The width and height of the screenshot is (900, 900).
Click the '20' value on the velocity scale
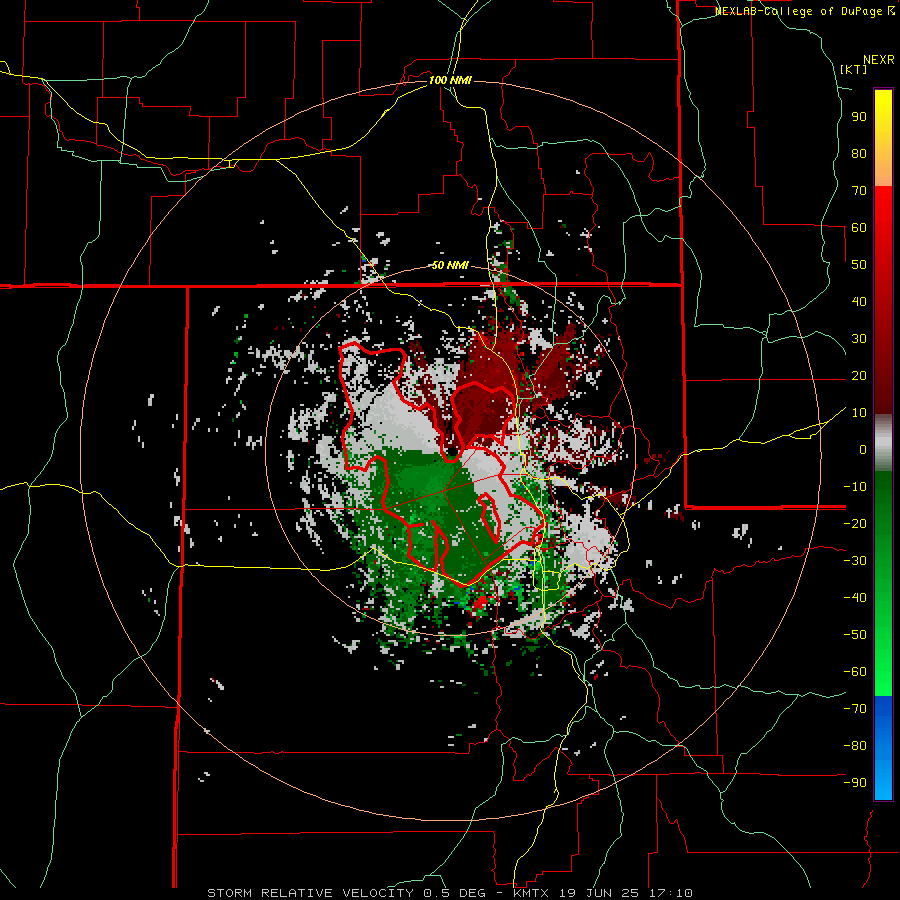[x=859, y=376]
